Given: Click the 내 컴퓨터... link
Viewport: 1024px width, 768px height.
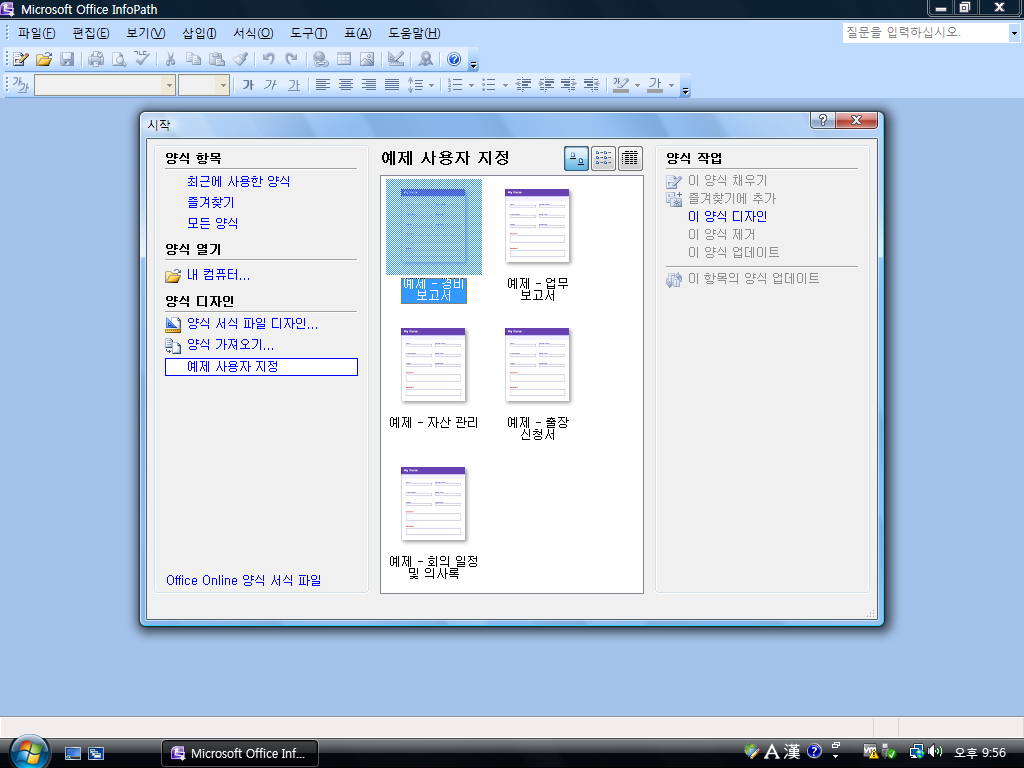Looking at the screenshot, I should (x=218, y=275).
